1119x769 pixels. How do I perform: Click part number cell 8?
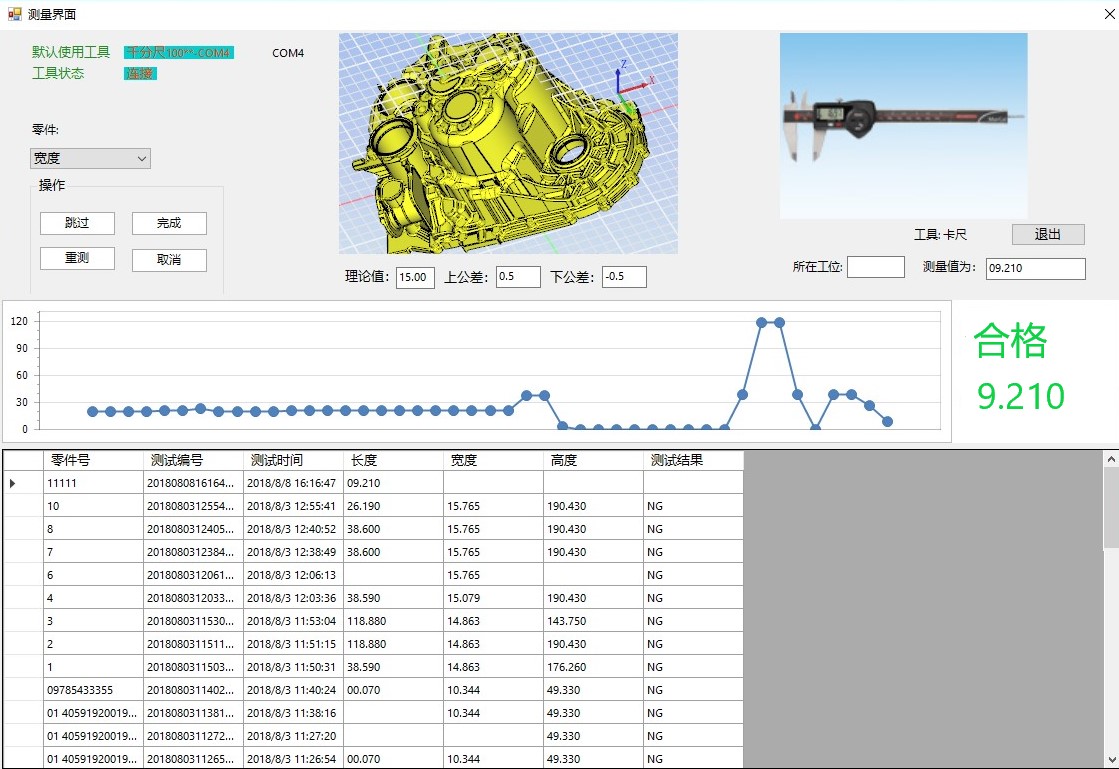(93, 529)
